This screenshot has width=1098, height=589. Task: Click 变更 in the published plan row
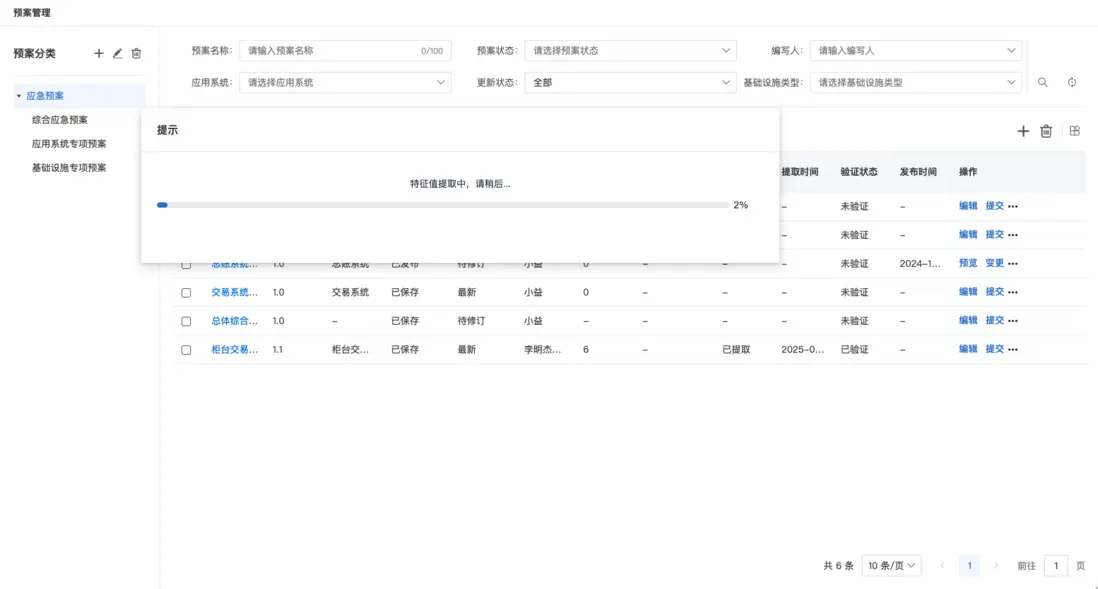994,263
